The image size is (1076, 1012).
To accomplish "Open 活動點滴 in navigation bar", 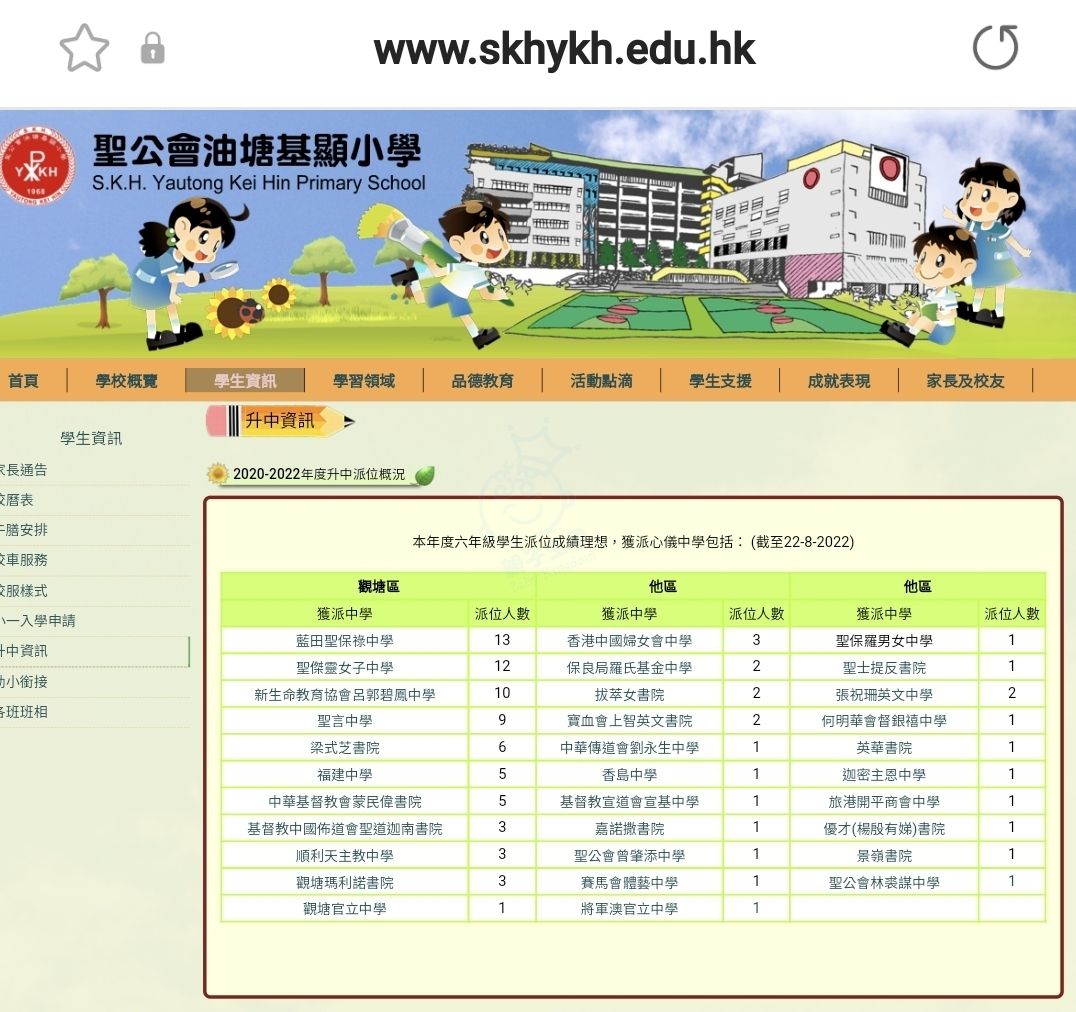I will pyautogui.click(x=601, y=381).
